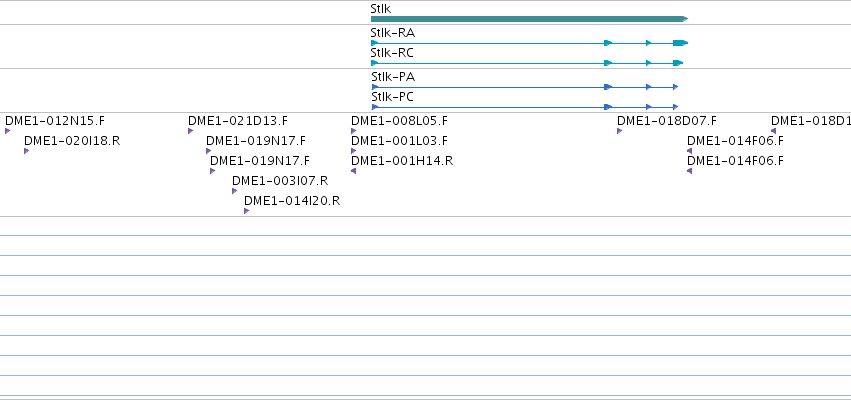Click the DME1-021D13.F label
The image size is (851, 400).
(x=238, y=121)
